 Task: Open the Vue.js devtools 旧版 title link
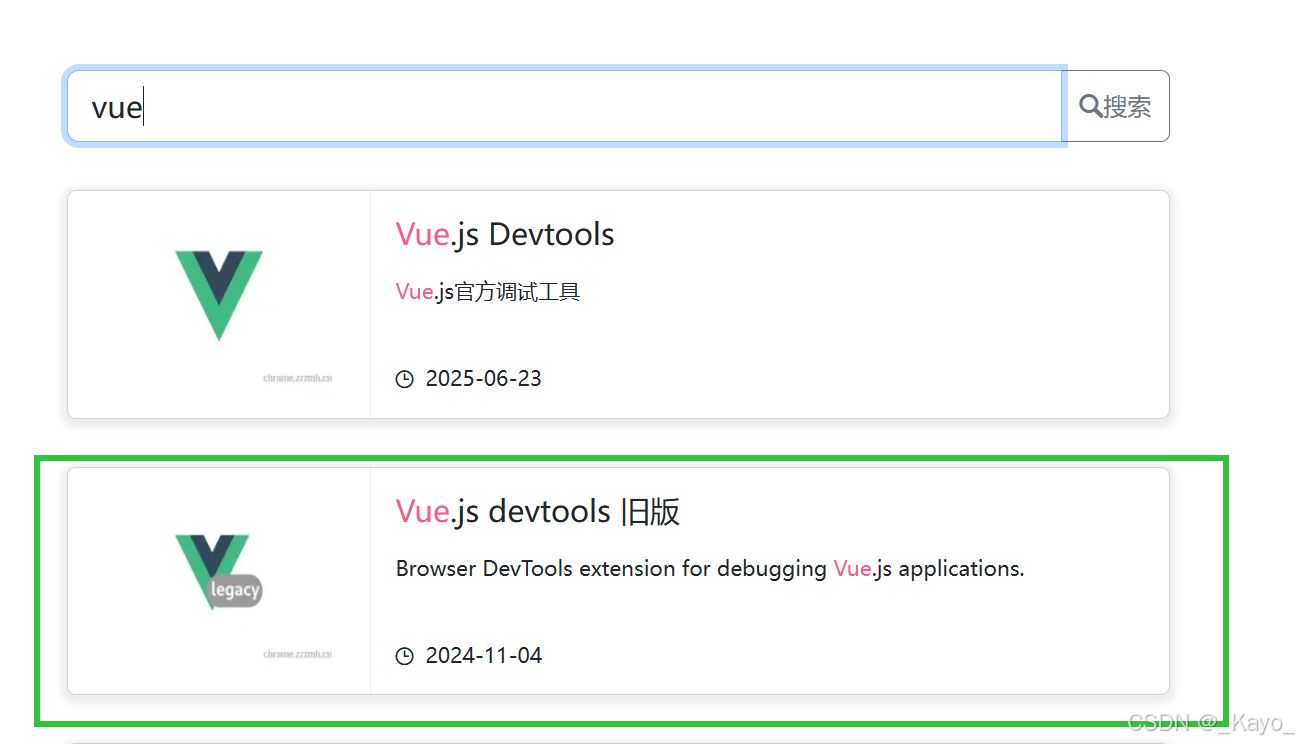538,511
